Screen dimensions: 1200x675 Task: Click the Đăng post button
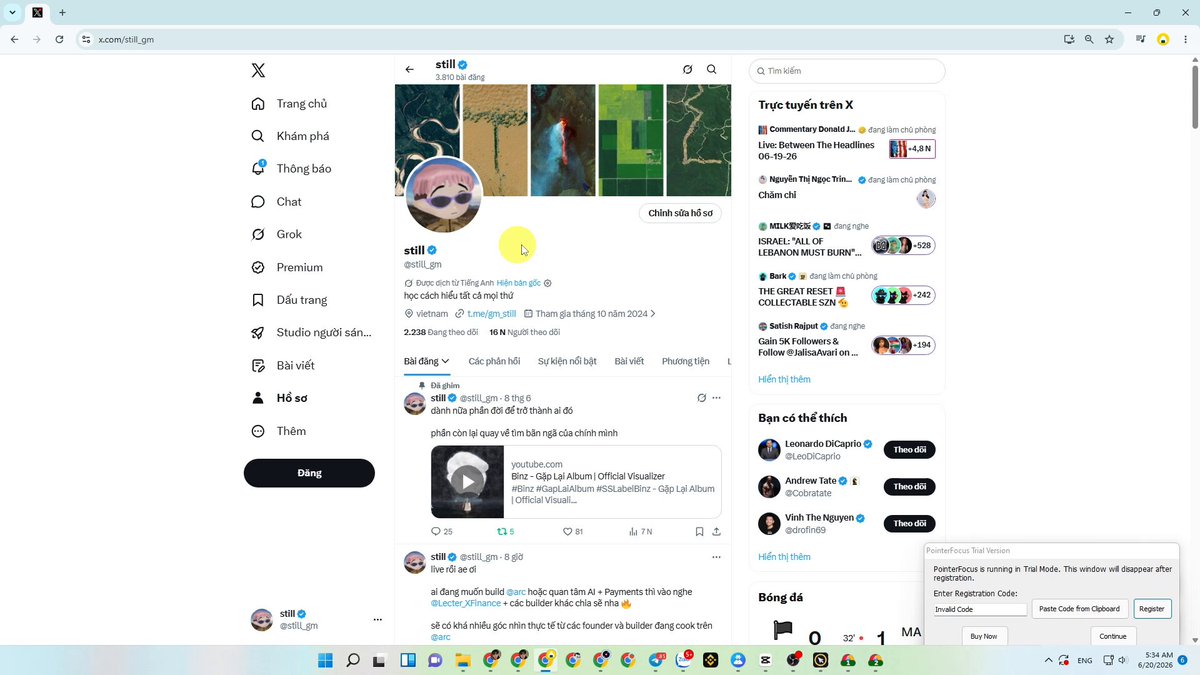pos(309,473)
